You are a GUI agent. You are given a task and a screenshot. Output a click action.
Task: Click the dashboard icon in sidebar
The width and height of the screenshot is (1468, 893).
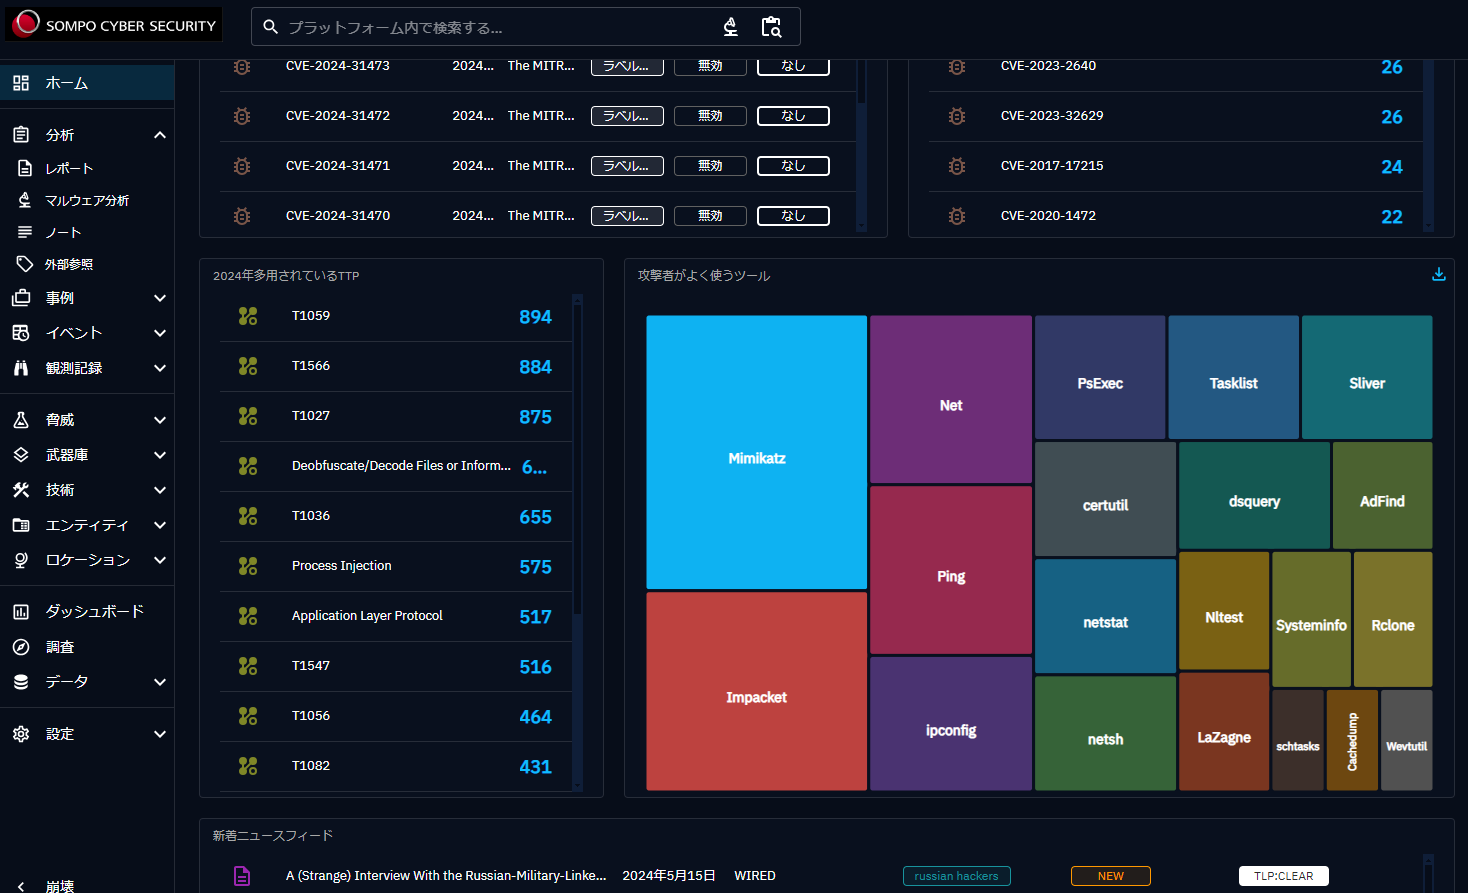coord(21,611)
